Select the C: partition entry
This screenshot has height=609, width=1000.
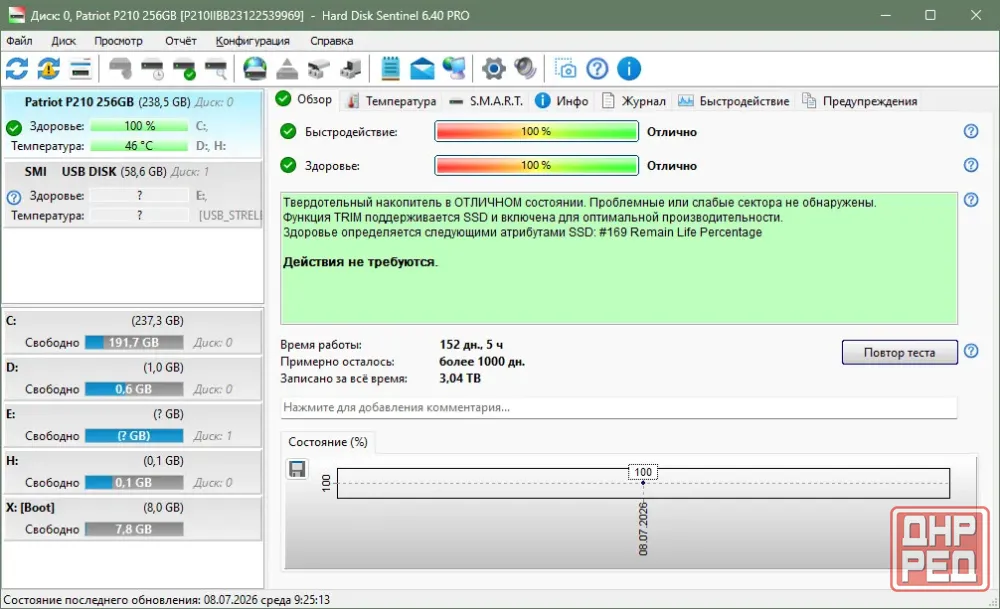(133, 332)
